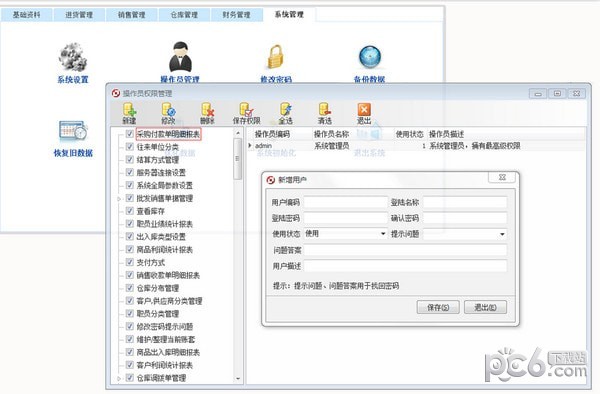Minimize the 操作员权限管理 window
Screen dimensions: 600x394
(x=538, y=93)
